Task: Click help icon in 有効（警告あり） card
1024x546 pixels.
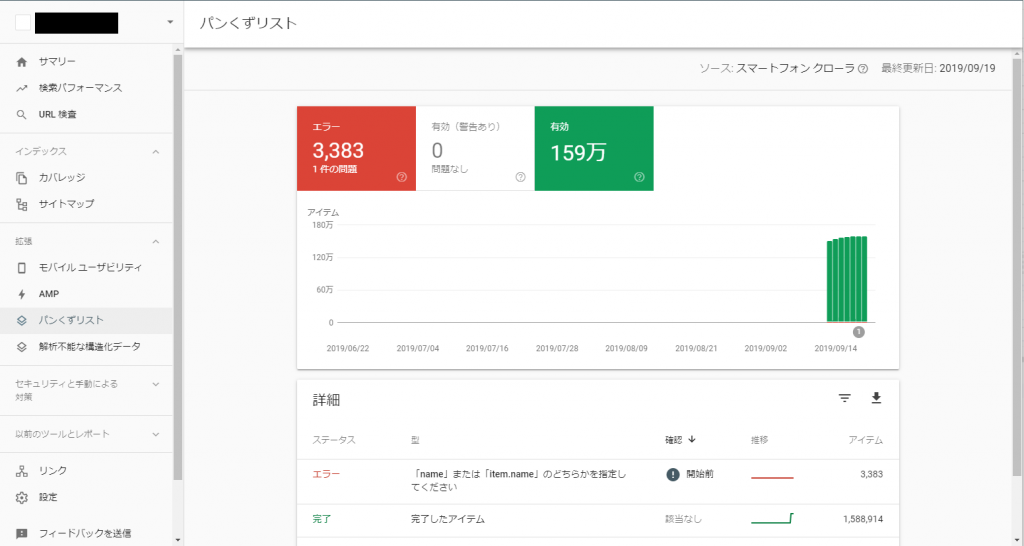Action: pos(520,177)
